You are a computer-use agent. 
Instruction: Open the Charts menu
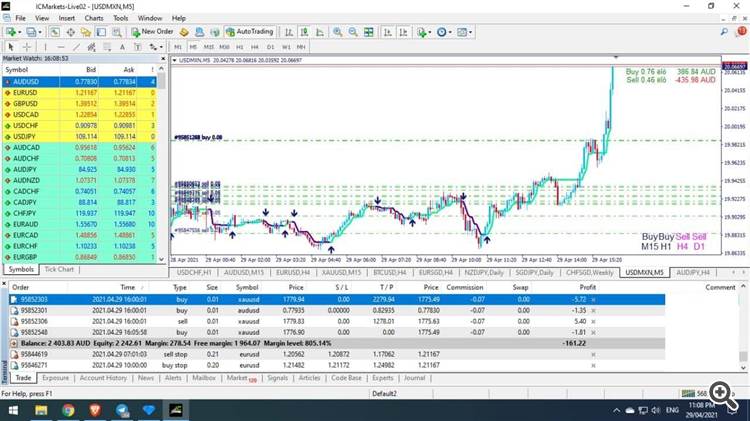click(94, 18)
